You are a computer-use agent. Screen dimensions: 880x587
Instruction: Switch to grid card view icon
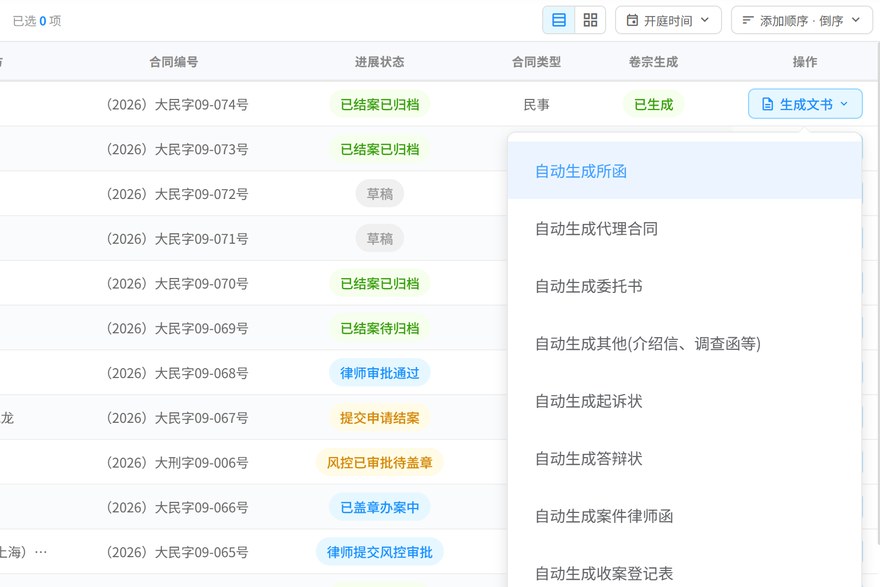pos(590,20)
